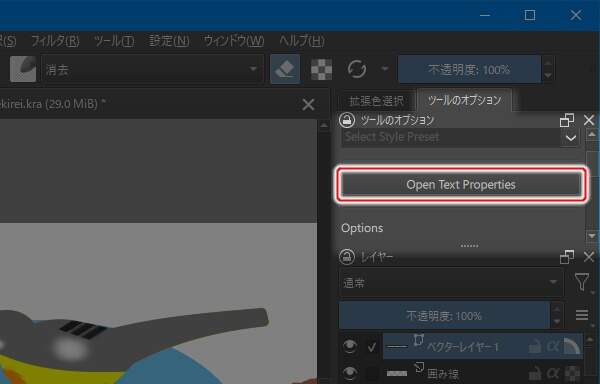Hide the 囲み線 layer with eye icon
This screenshot has width=600, height=384.
tap(349, 373)
